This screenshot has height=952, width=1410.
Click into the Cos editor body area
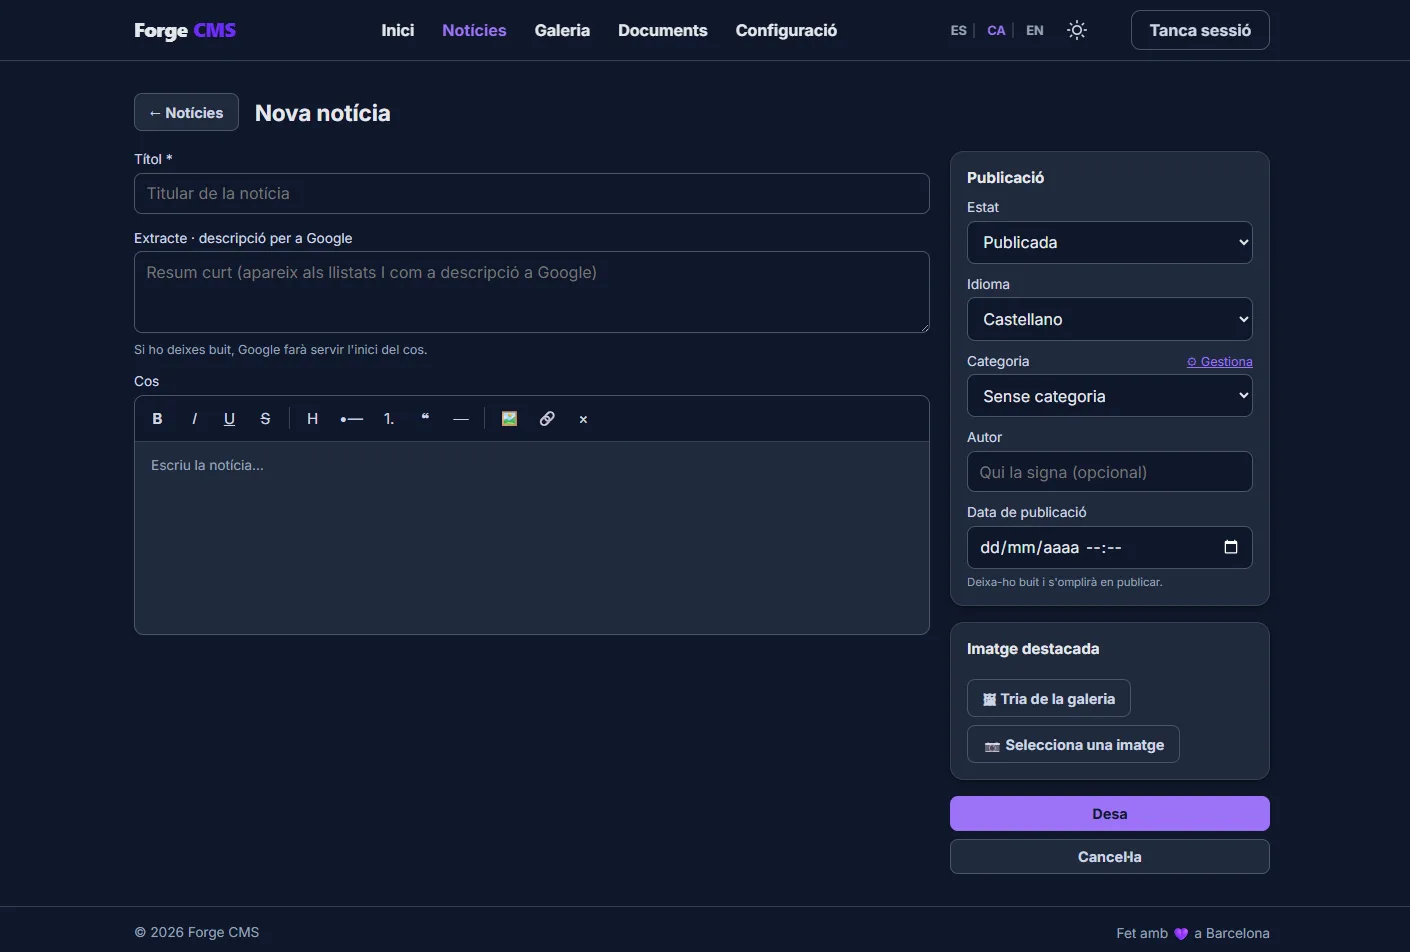tap(531, 538)
